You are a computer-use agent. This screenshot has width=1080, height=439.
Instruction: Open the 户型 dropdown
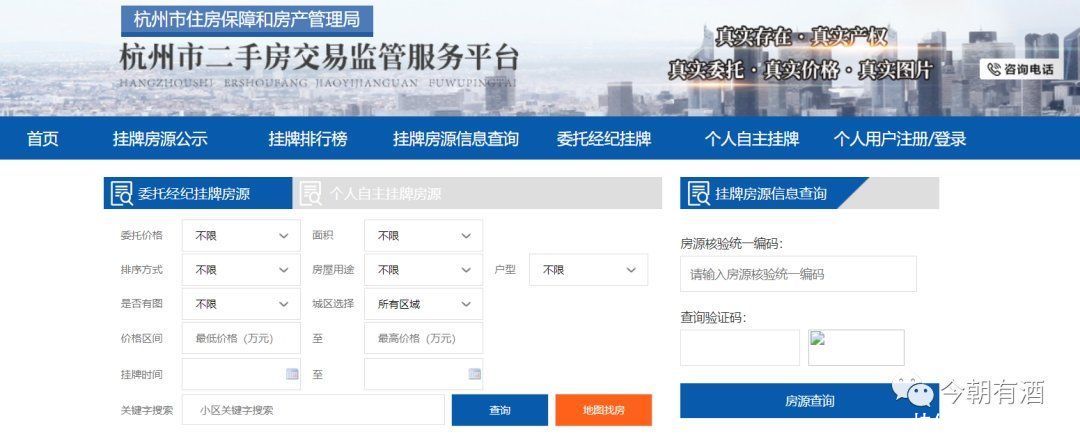point(588,270)
